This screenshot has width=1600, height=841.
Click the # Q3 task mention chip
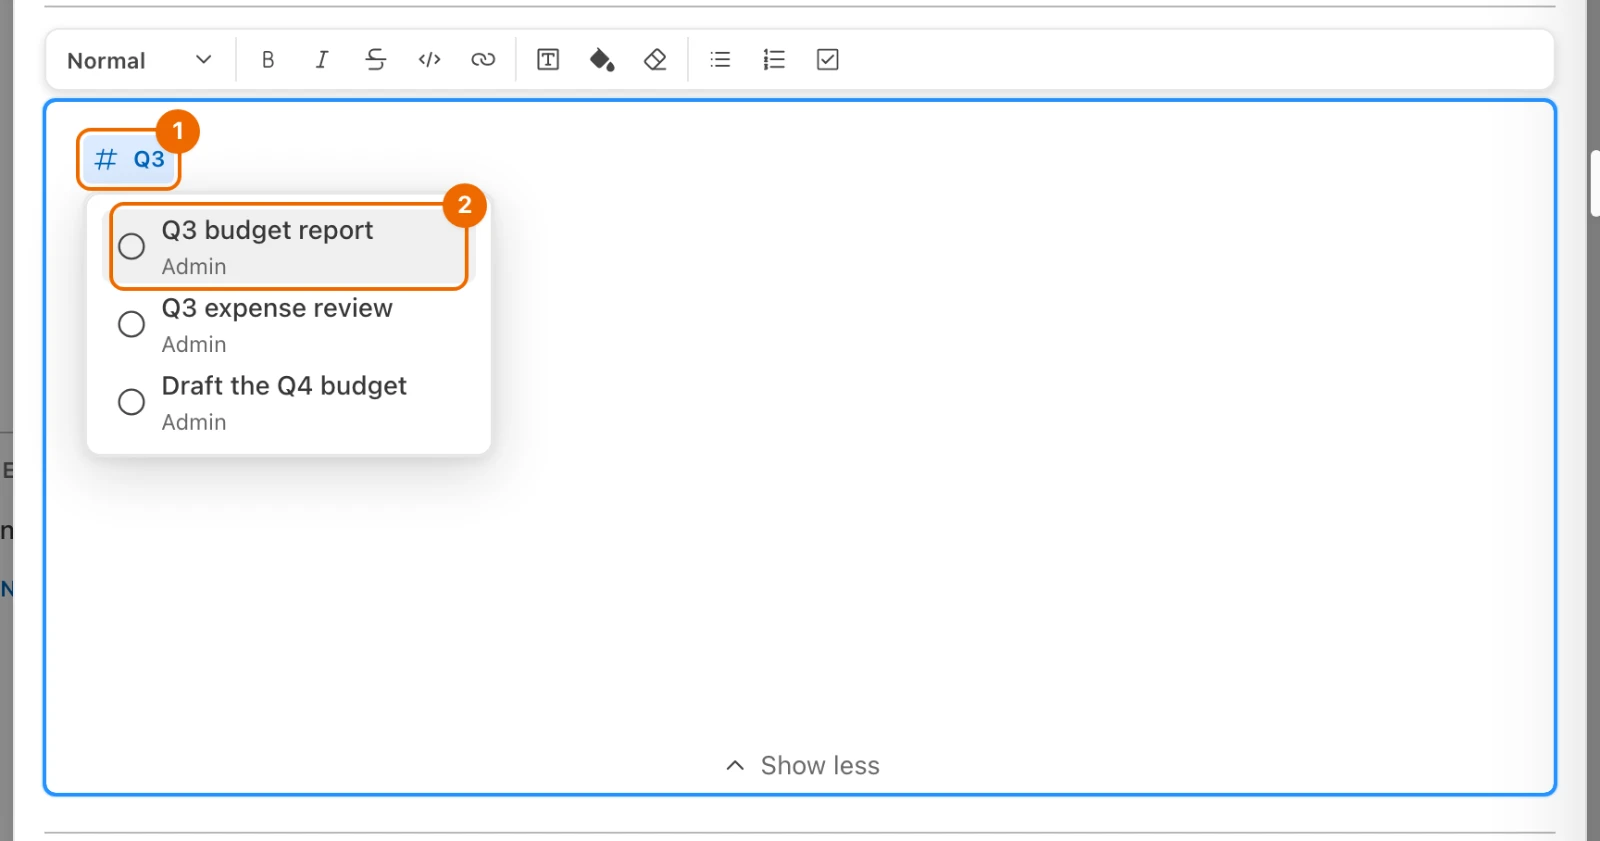tap(129, 160)
